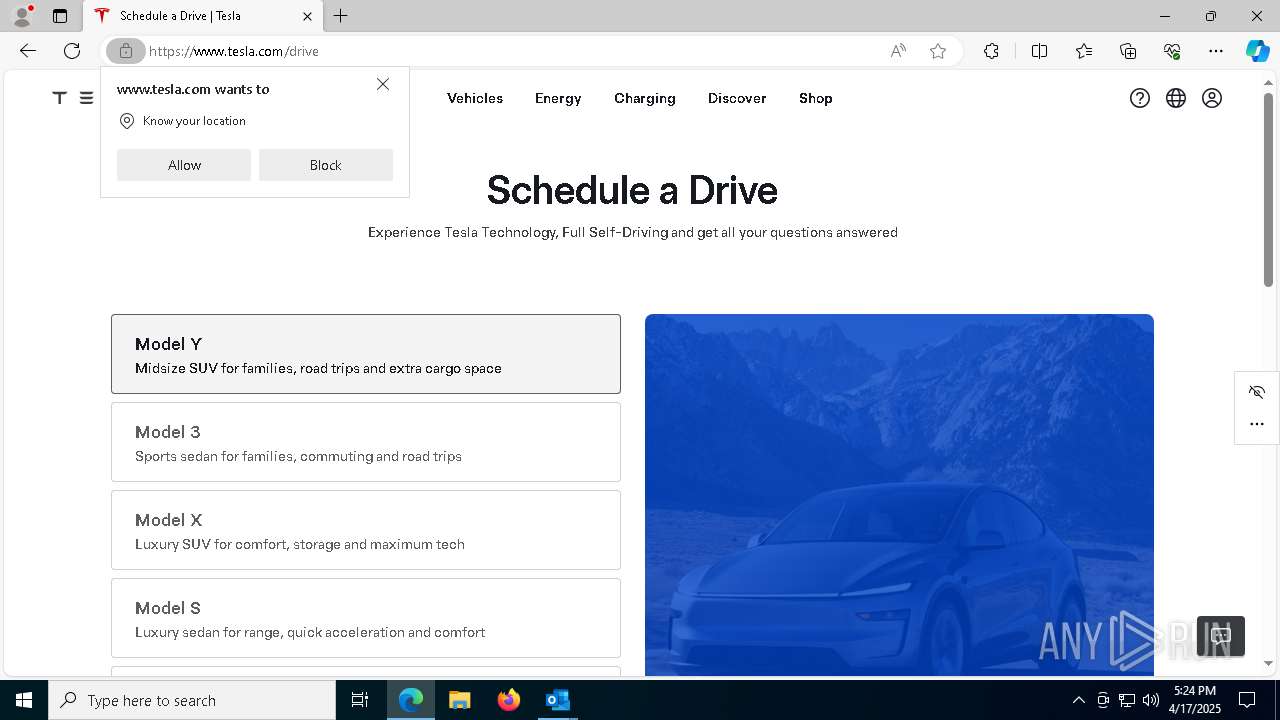Open the account profile icon
Screen dimensions: 1280x720
coord(1212,98)
